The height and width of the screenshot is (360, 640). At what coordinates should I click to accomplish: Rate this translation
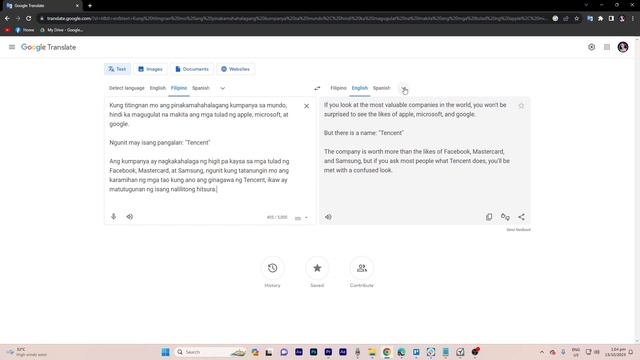point(505,217)
